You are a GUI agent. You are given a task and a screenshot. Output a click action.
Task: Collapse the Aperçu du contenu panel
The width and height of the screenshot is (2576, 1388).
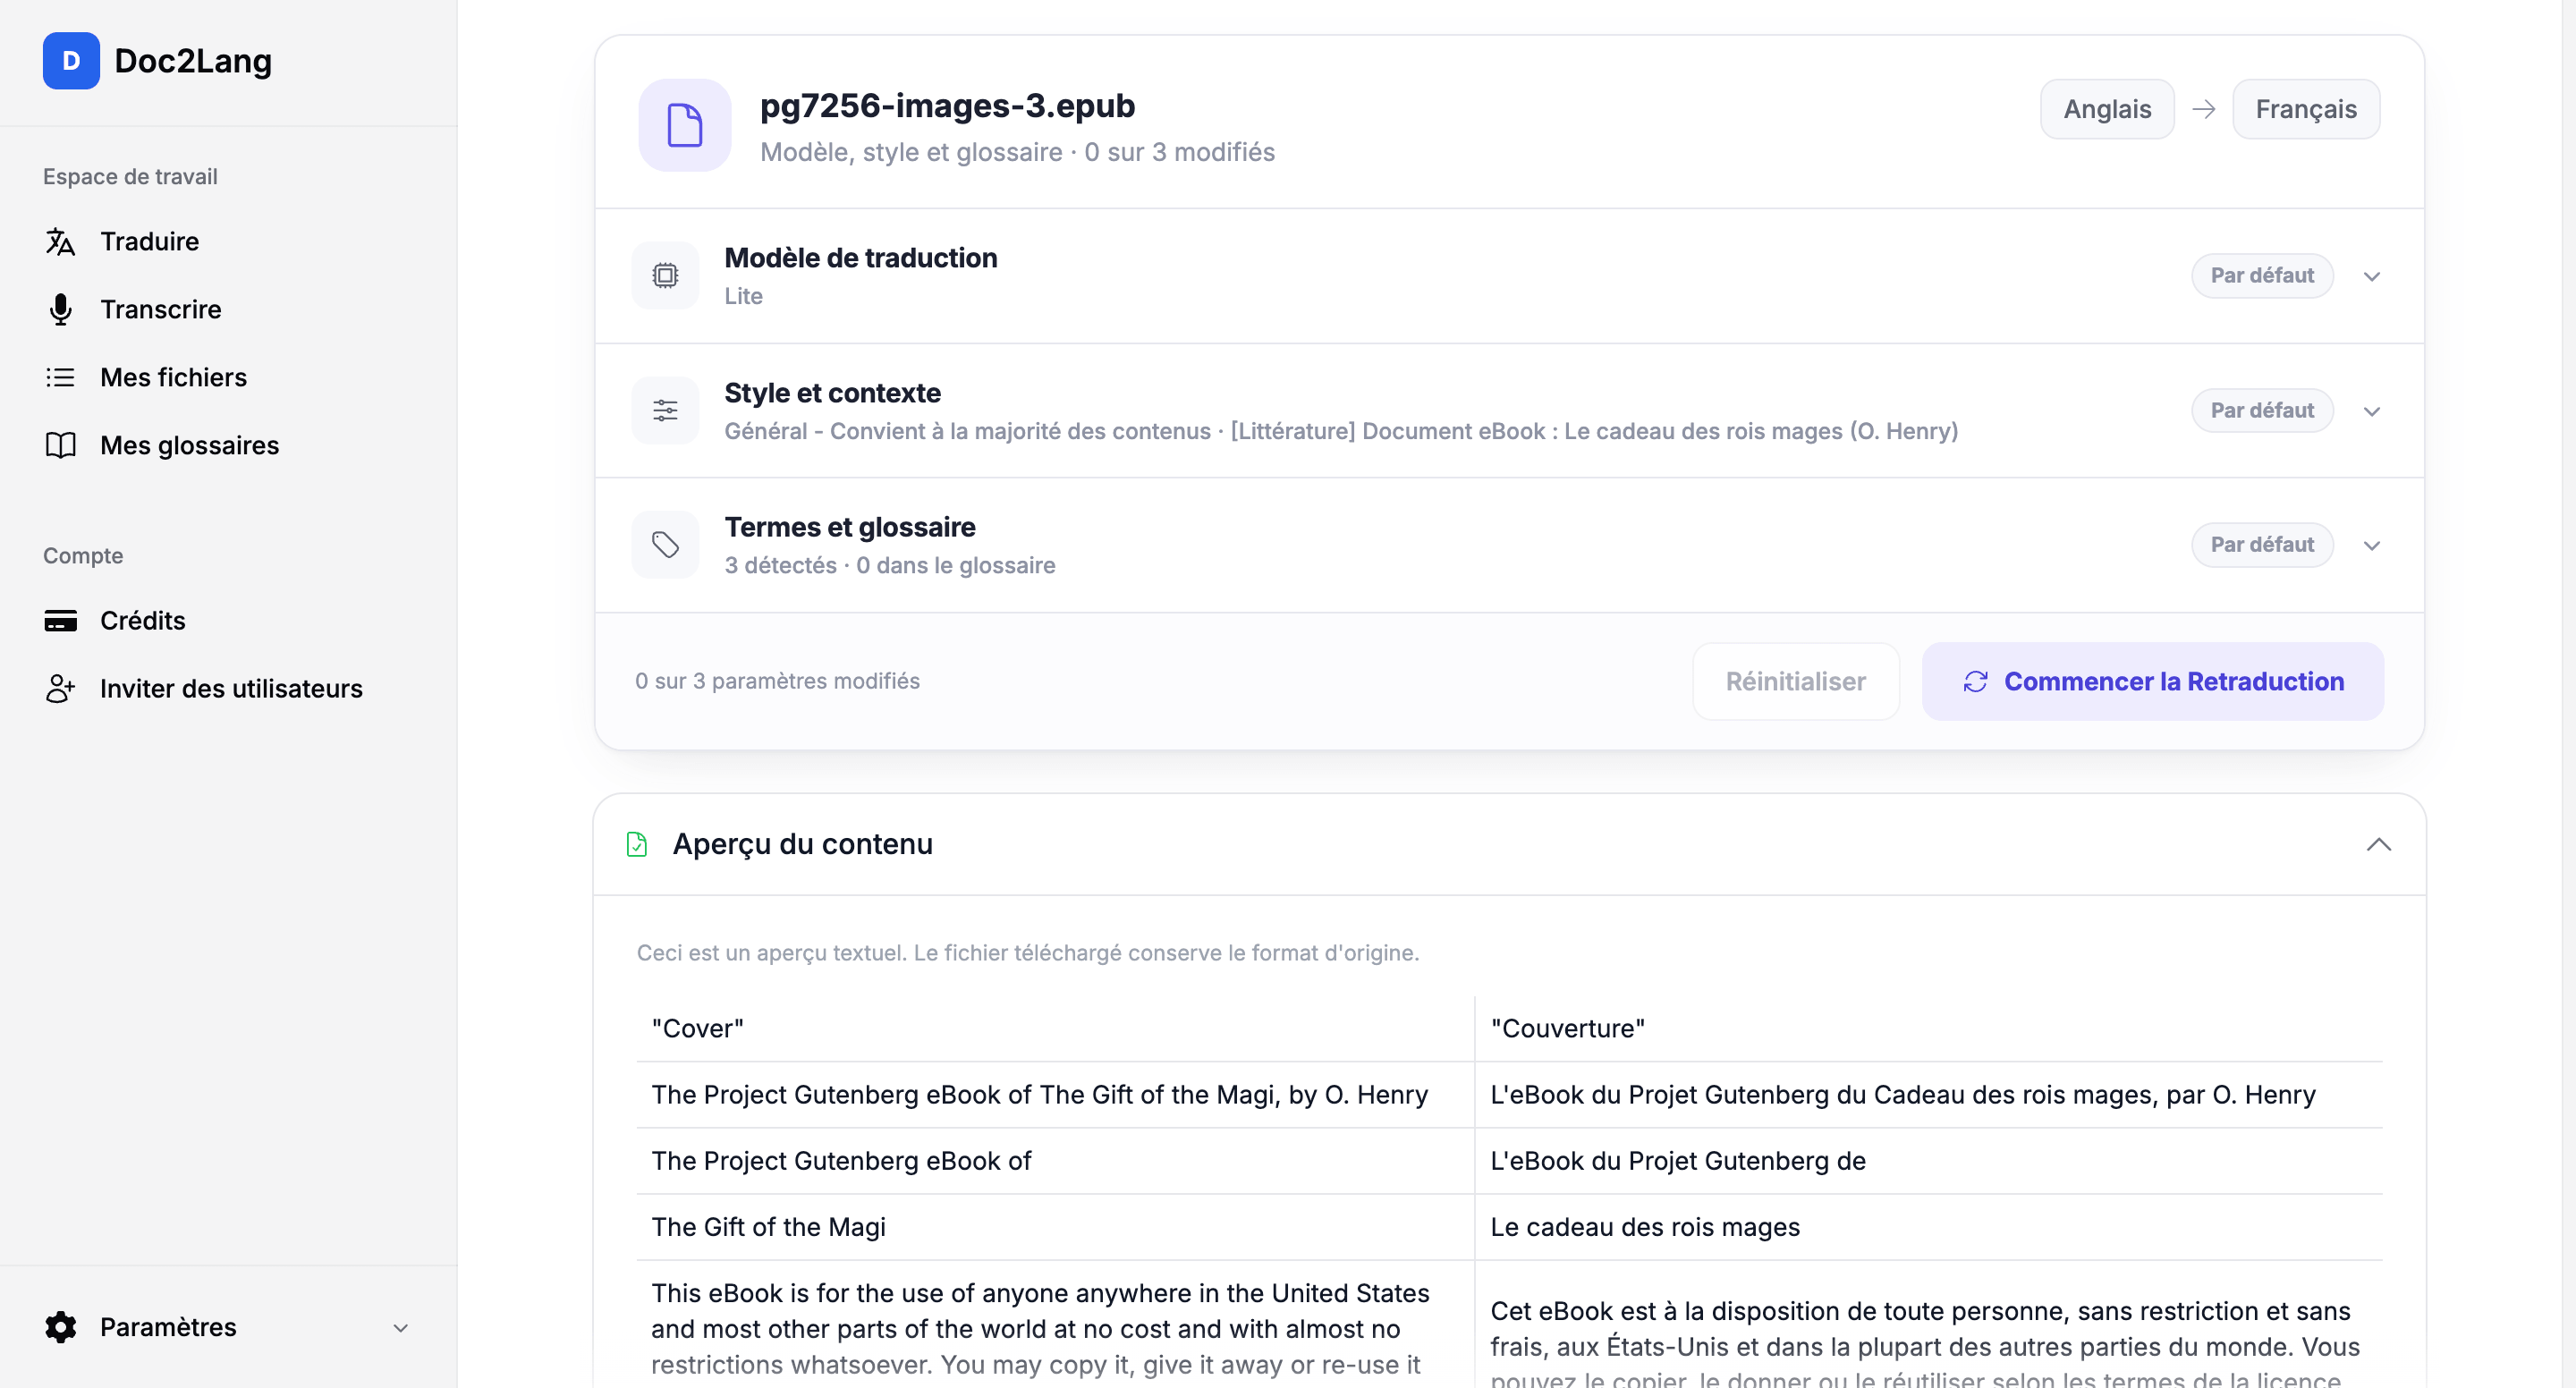click(x=2379, y=845)
